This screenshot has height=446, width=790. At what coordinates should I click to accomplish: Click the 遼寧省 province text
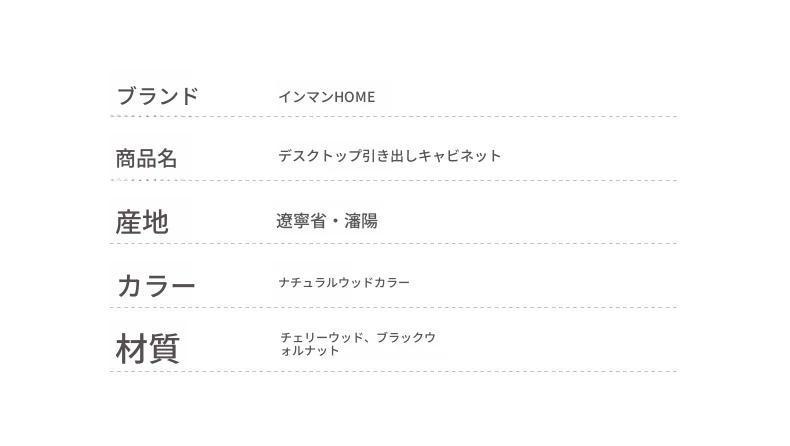301,221
